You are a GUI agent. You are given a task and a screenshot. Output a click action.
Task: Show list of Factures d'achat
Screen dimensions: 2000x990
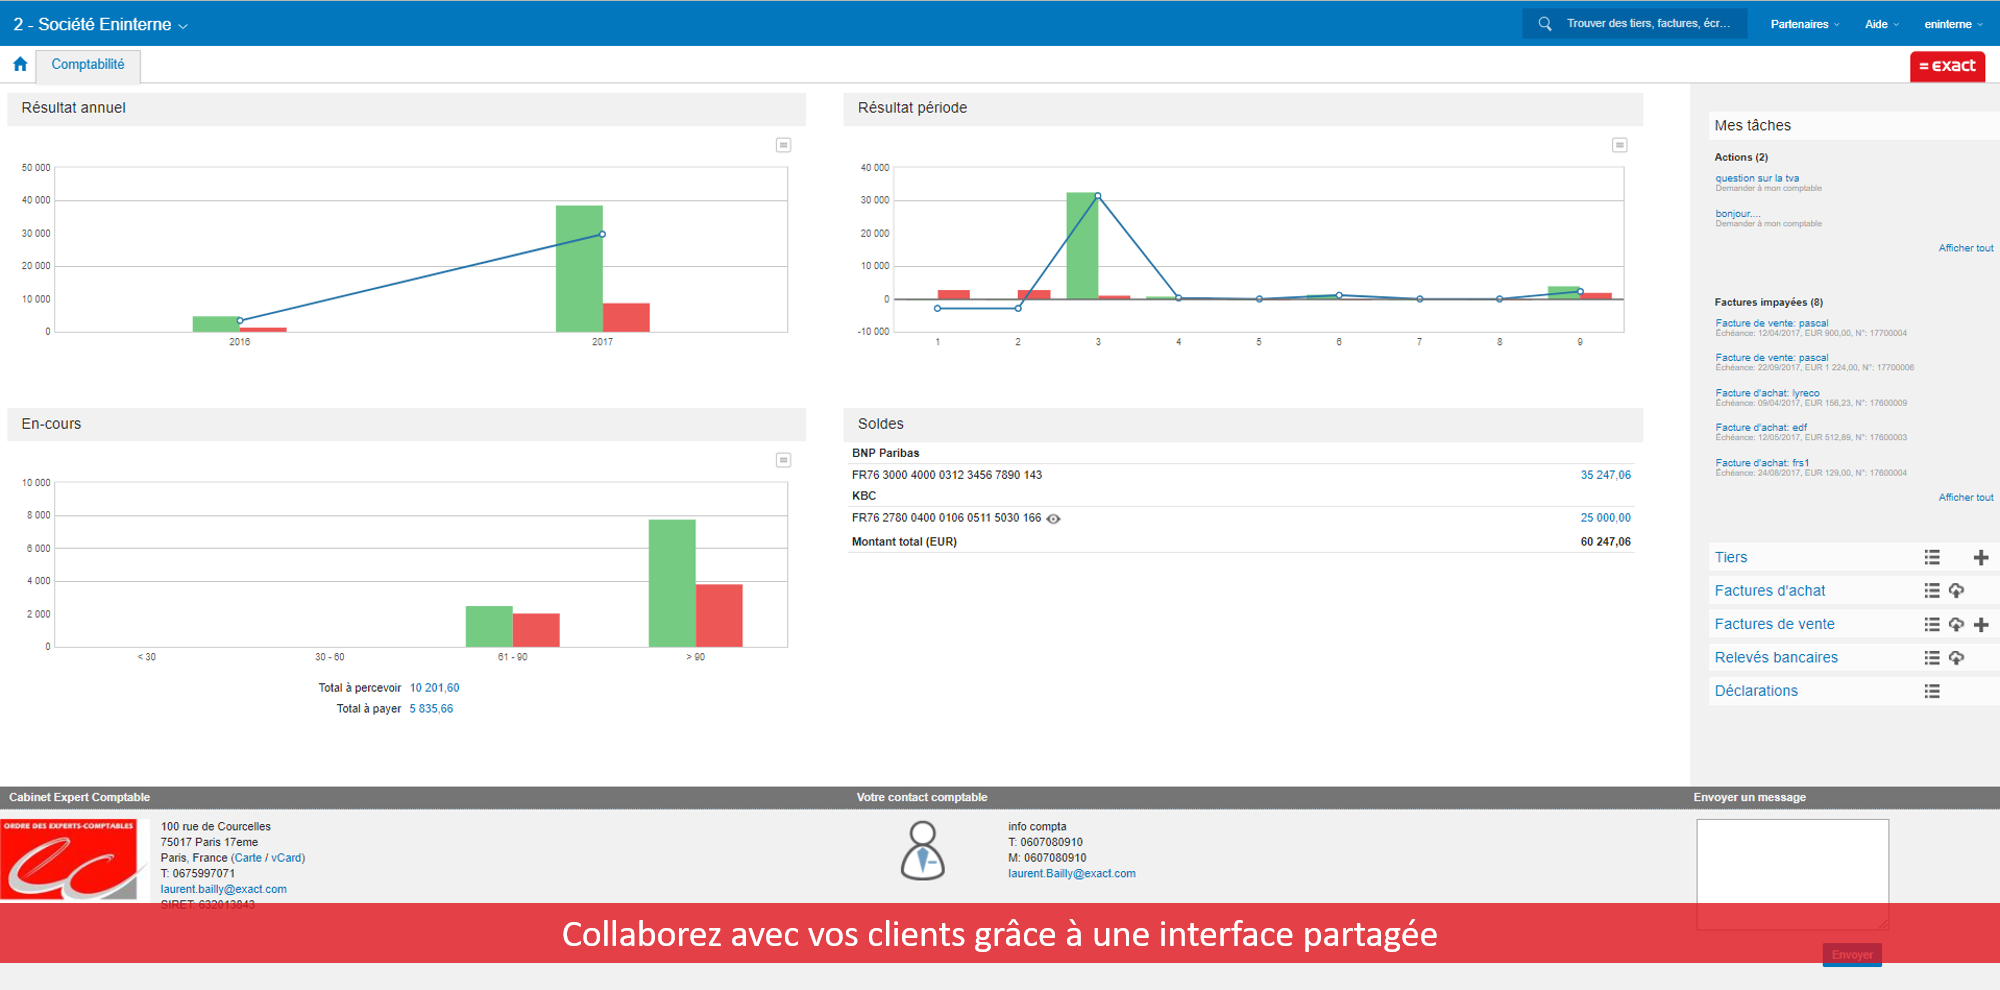[x=1932, y=591]
